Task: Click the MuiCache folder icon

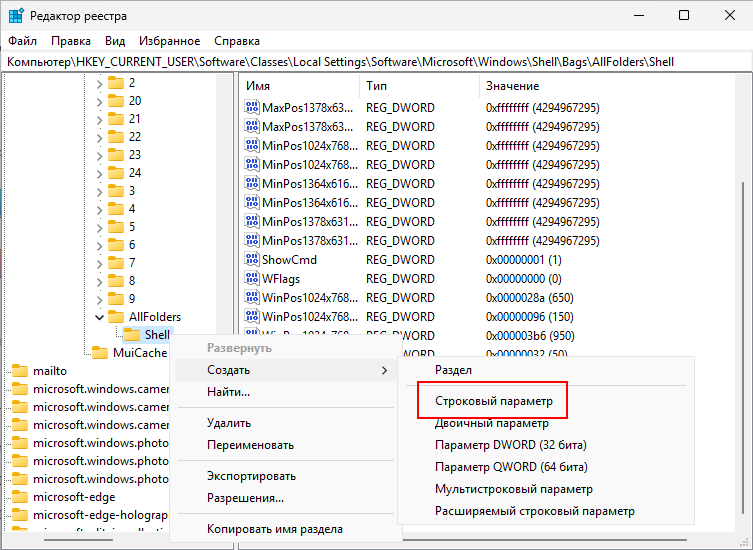Action: pyautogui.click(x=100, y=353)
